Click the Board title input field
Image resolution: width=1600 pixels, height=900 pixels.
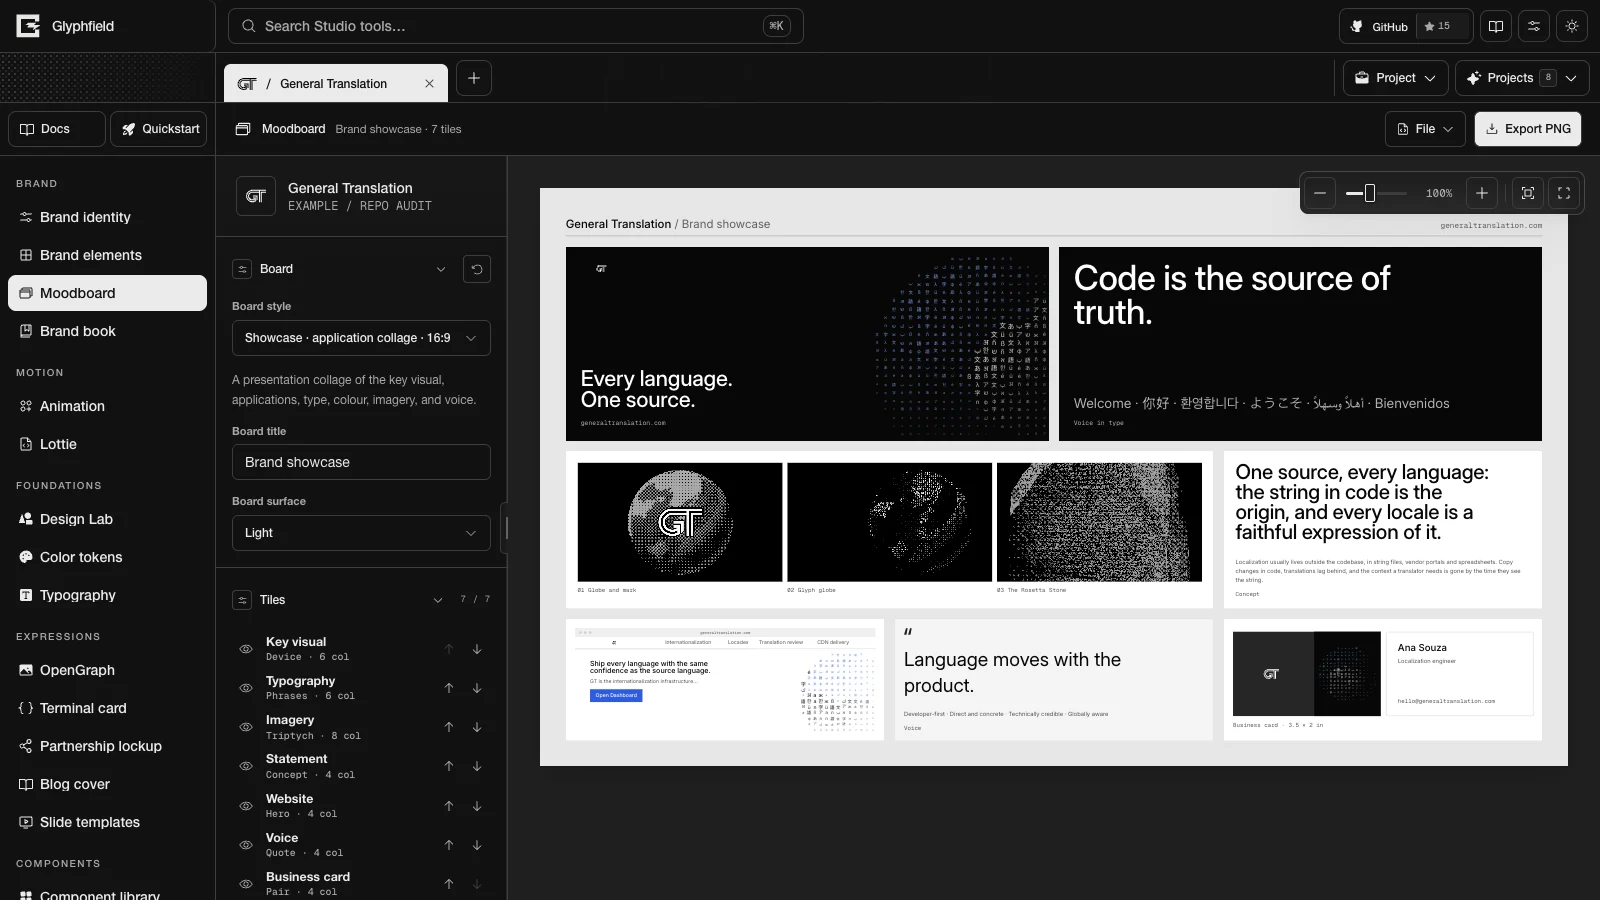[x=361, y=462]
